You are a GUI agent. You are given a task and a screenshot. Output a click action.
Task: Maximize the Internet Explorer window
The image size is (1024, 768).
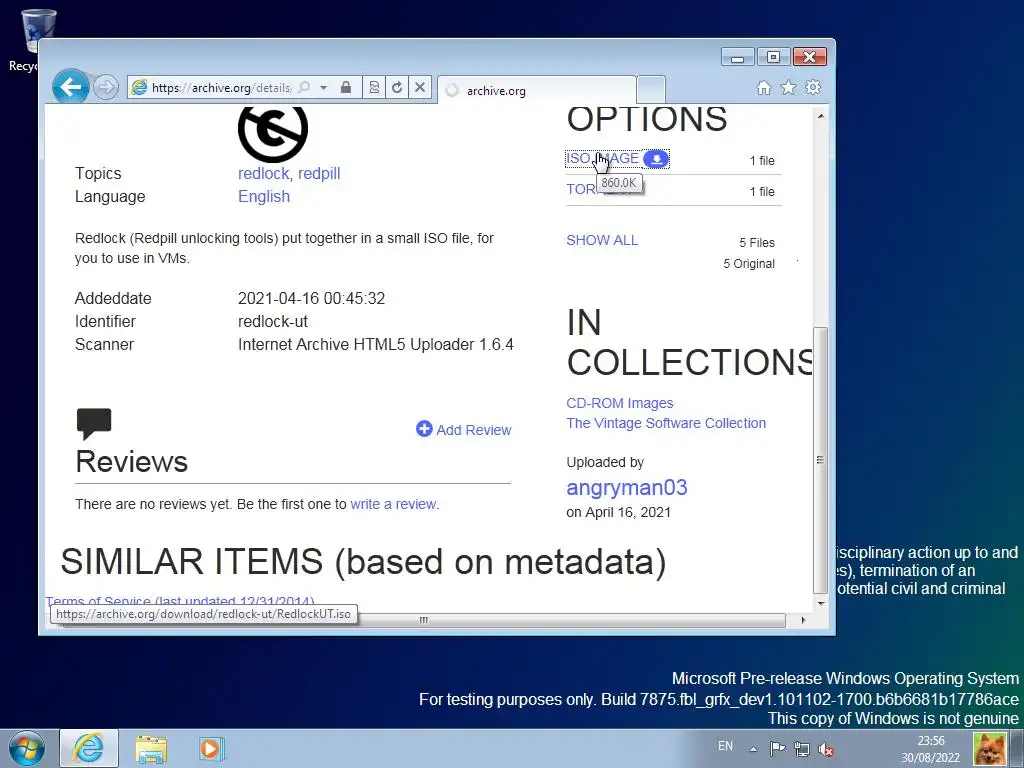click(x=773, y=57)
